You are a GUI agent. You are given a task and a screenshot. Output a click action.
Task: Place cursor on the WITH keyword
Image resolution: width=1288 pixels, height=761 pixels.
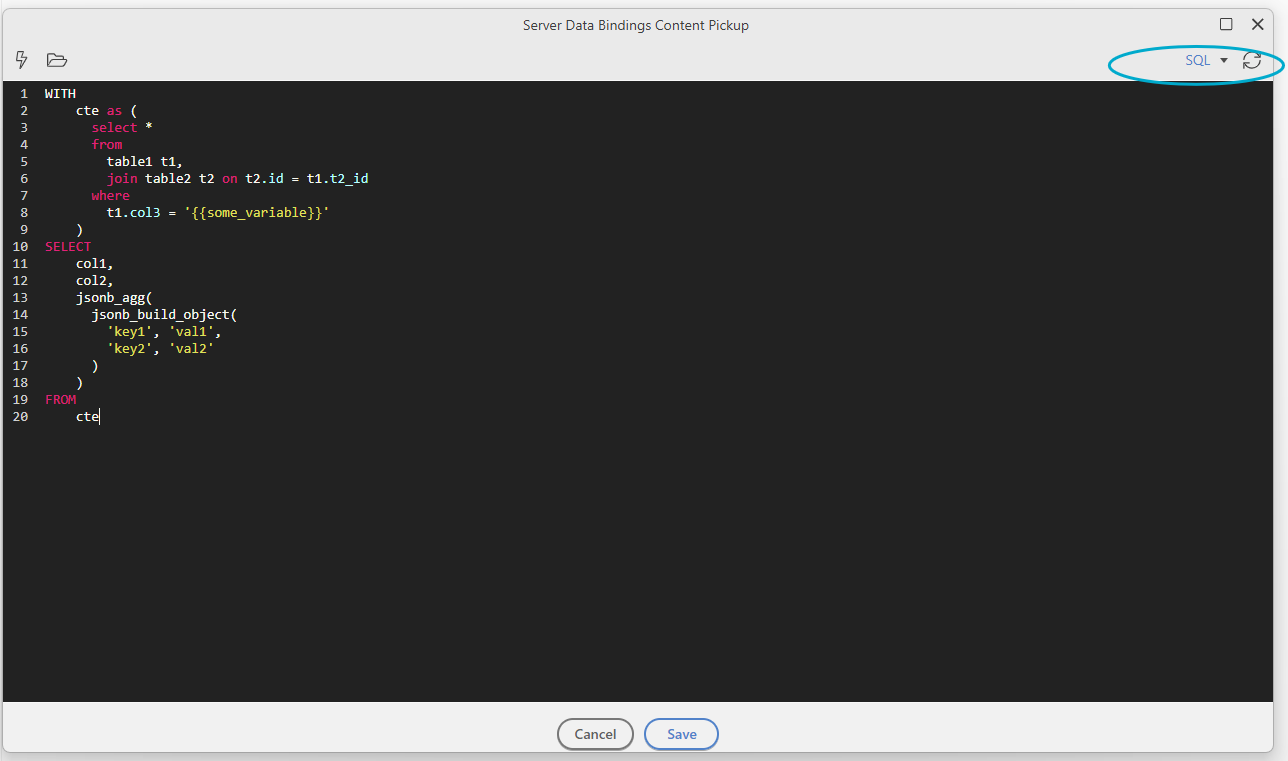60,94
